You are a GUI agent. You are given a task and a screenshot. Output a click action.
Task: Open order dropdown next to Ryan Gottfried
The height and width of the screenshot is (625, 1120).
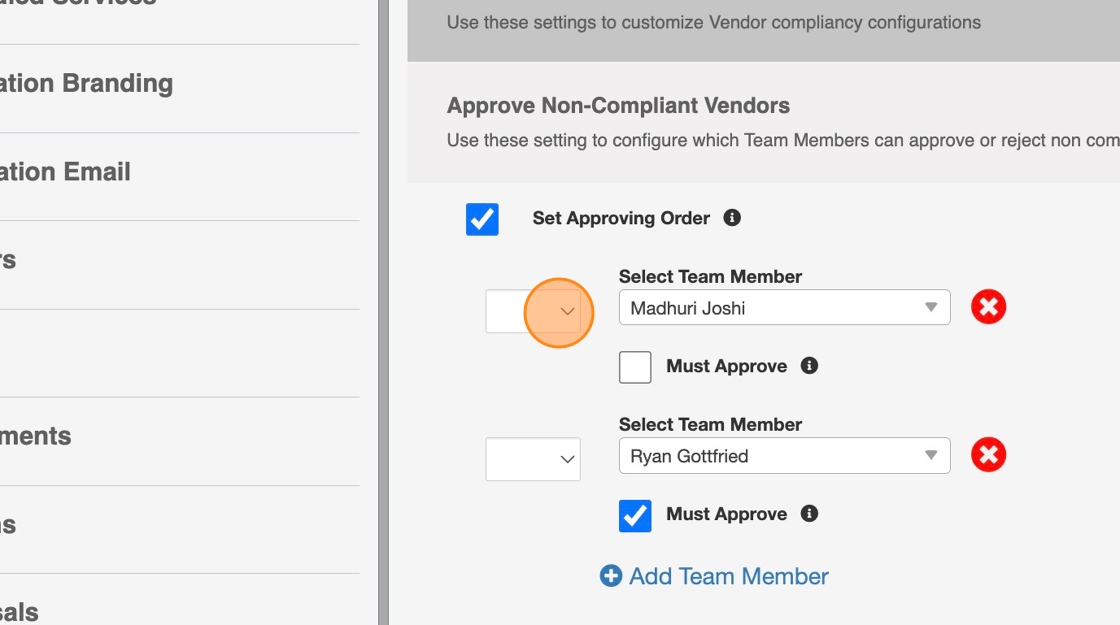(x=533, y=459)
